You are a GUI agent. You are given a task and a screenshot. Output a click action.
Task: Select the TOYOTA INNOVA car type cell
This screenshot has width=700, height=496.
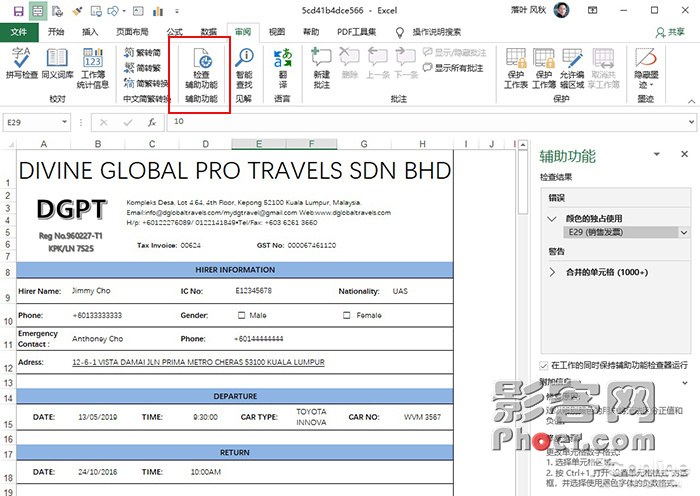click(311, 417)
